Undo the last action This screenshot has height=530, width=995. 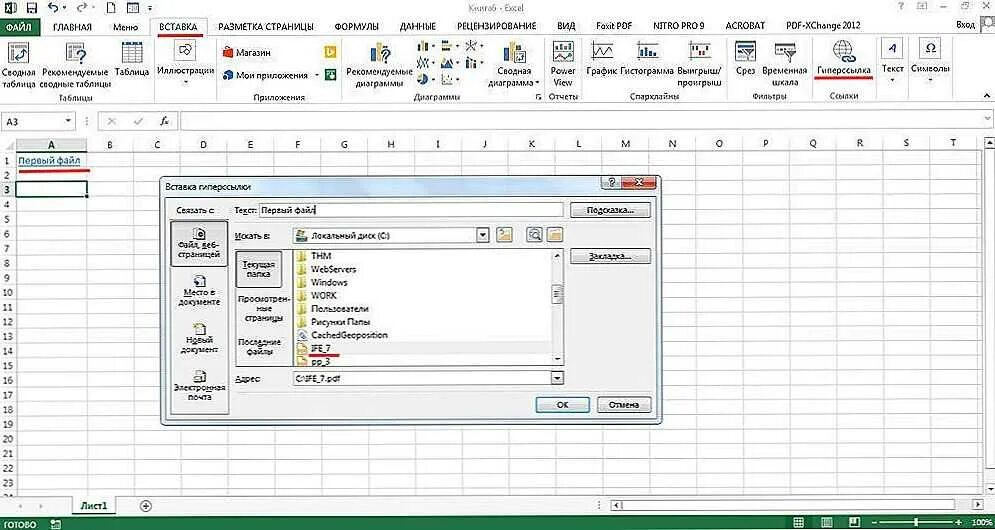tap(54, 8)
